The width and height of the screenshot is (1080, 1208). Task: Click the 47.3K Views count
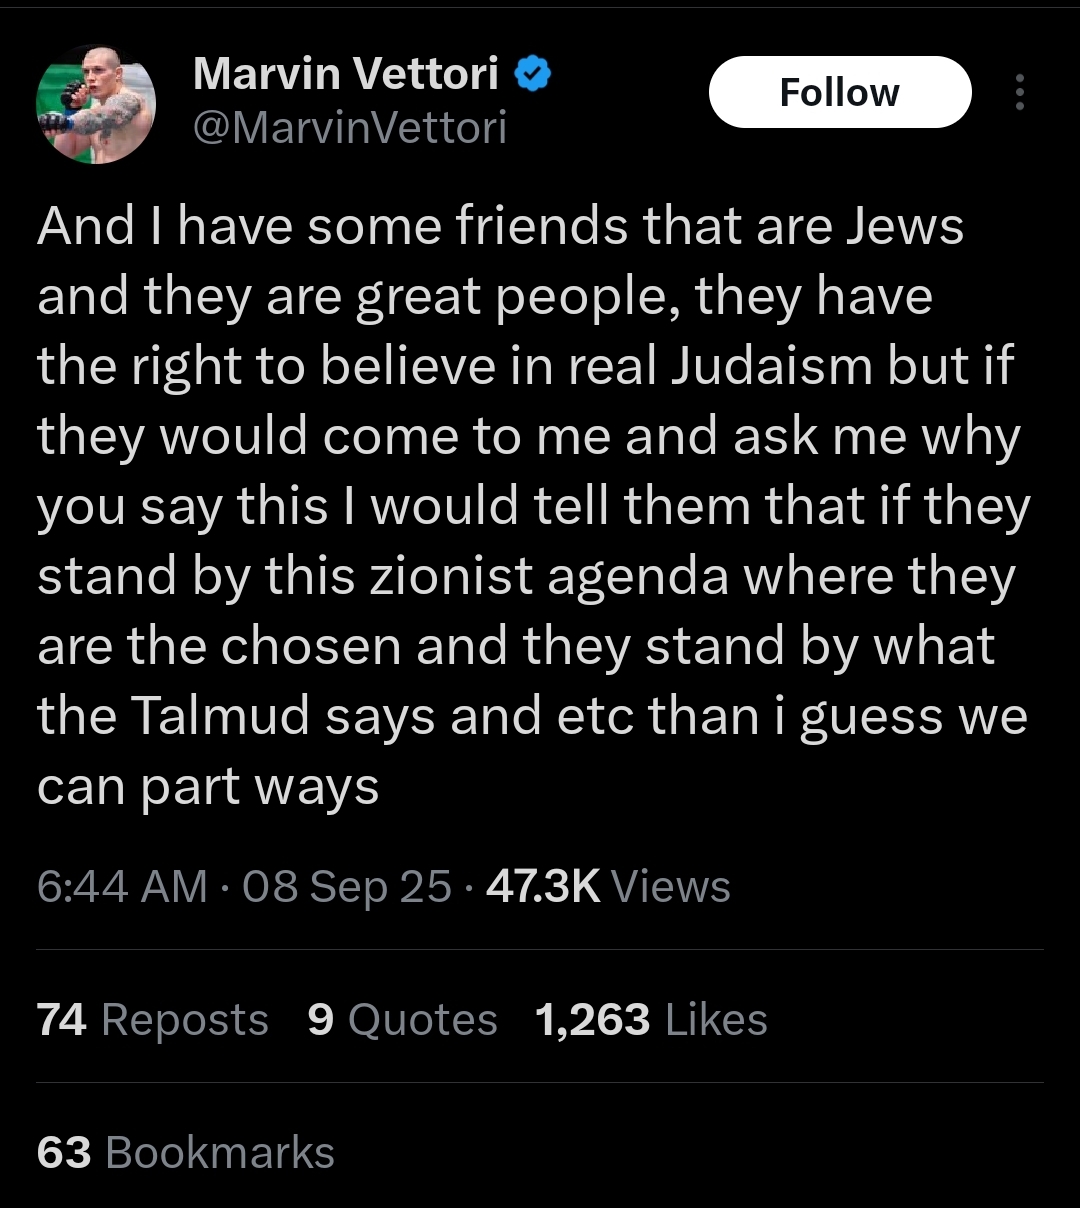[608, 887]
